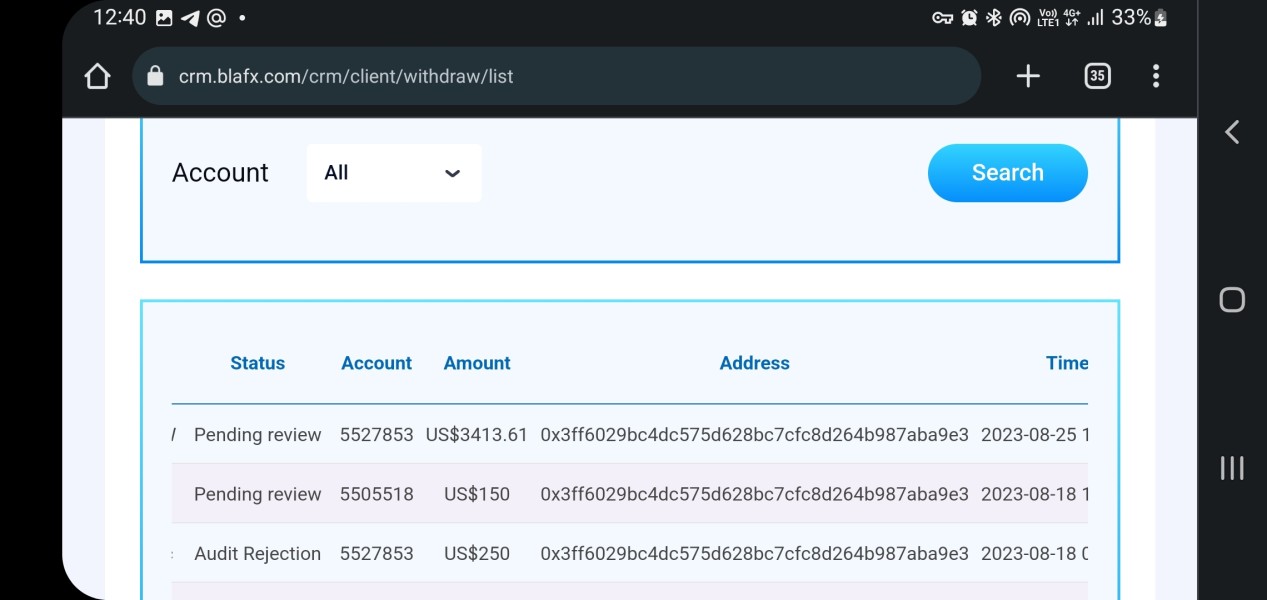Viewport: 1267px width, 600px height.
Task: Tap the site security padlock icon
Action: 155,76
